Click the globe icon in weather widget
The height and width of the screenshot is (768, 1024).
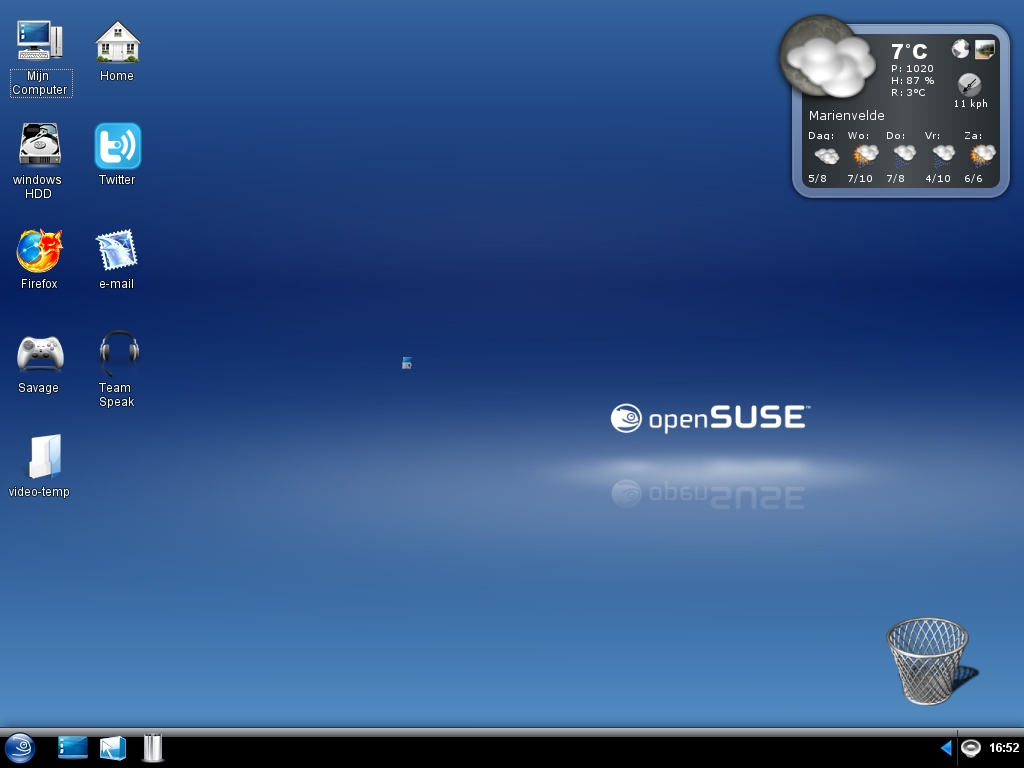[960, 48]
